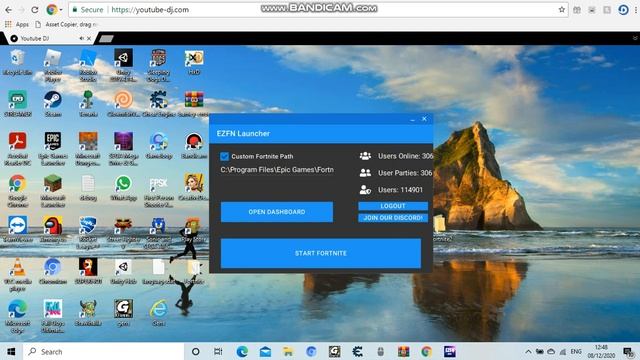The image size is (640, 360).
Task: Open the Acrobat Reader DC shortcut
Action: 17,149
